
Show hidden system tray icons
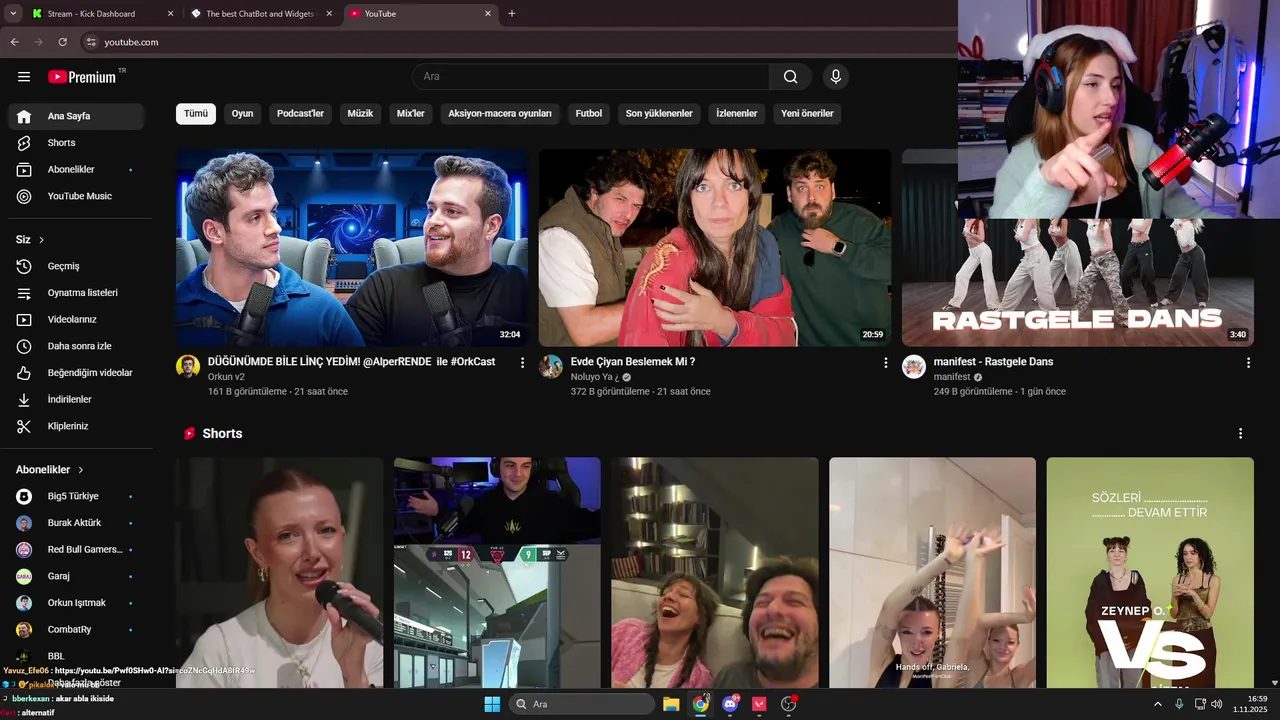click(1158, 704)
